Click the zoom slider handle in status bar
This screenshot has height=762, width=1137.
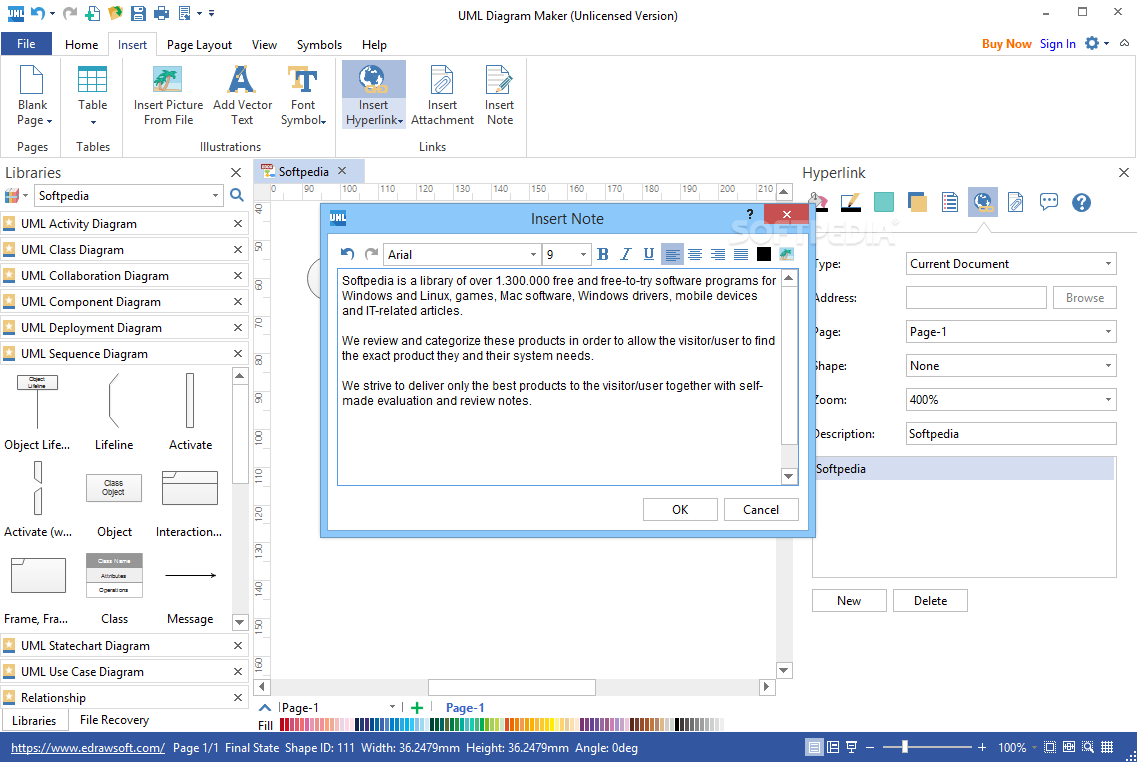click(904, 747)
